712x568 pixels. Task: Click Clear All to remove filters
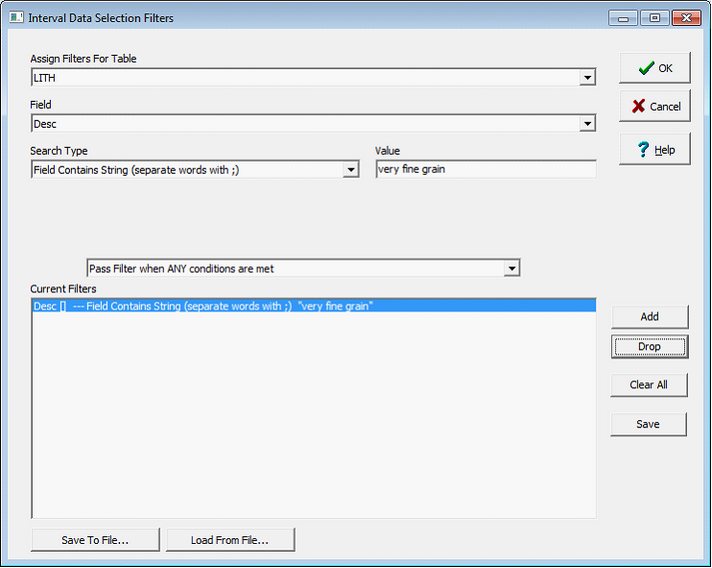[x=649, y=385]
